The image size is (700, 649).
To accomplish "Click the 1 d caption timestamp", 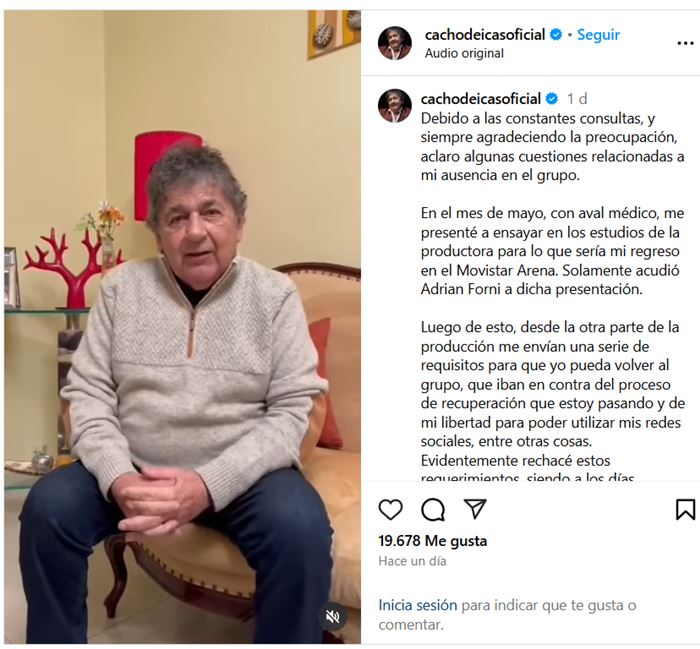I will click(x=577, y=99).
